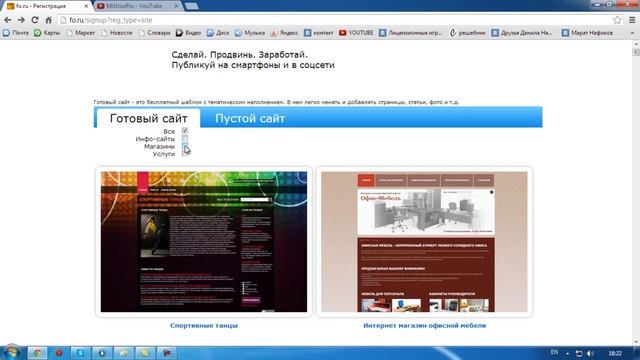This screenshot has width=640, height=360.
Task: Click the browser forward arrow
Action: (21, 20)
